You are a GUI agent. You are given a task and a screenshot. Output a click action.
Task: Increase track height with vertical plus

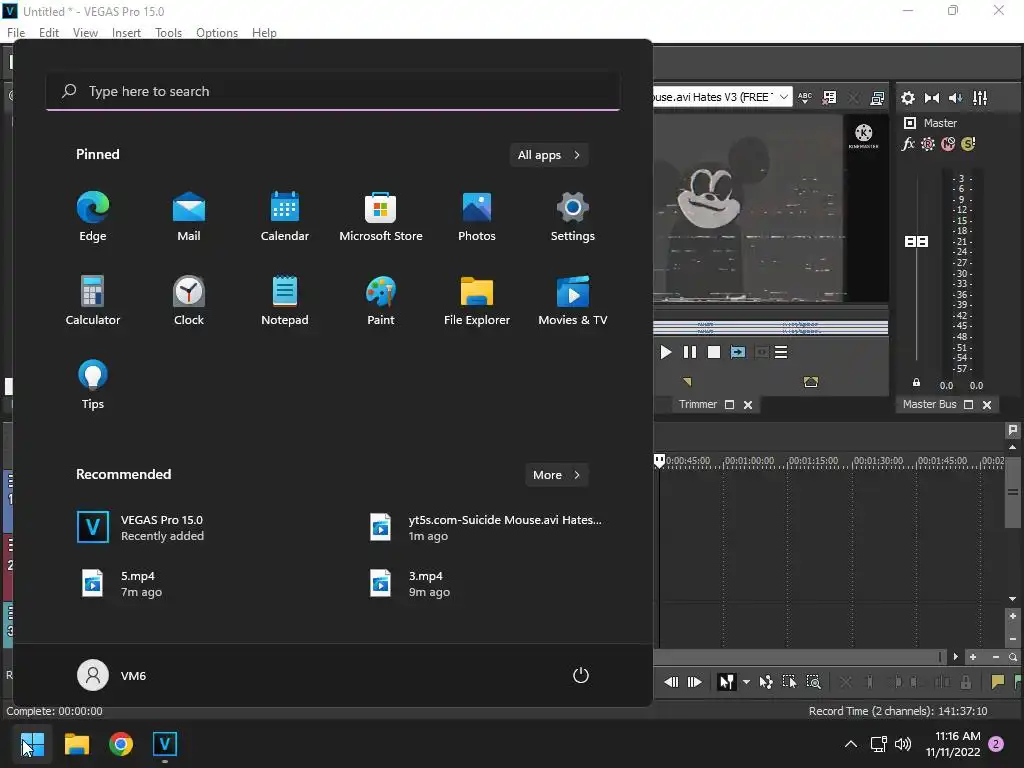click(1013, 616)
